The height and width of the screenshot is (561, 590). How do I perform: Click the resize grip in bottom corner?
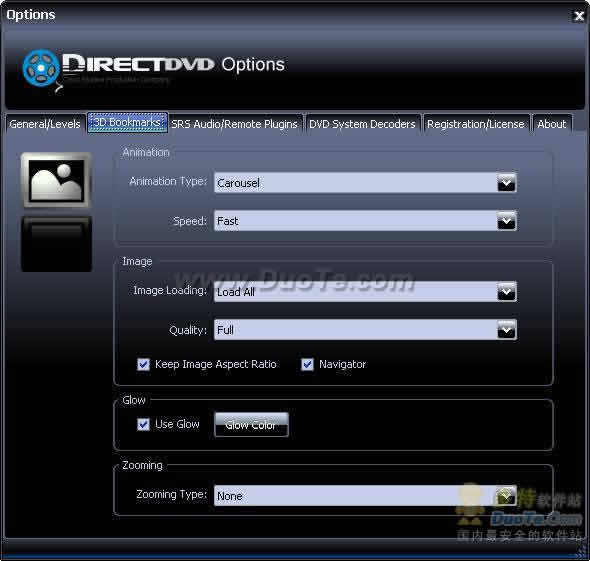coord(582,552)
